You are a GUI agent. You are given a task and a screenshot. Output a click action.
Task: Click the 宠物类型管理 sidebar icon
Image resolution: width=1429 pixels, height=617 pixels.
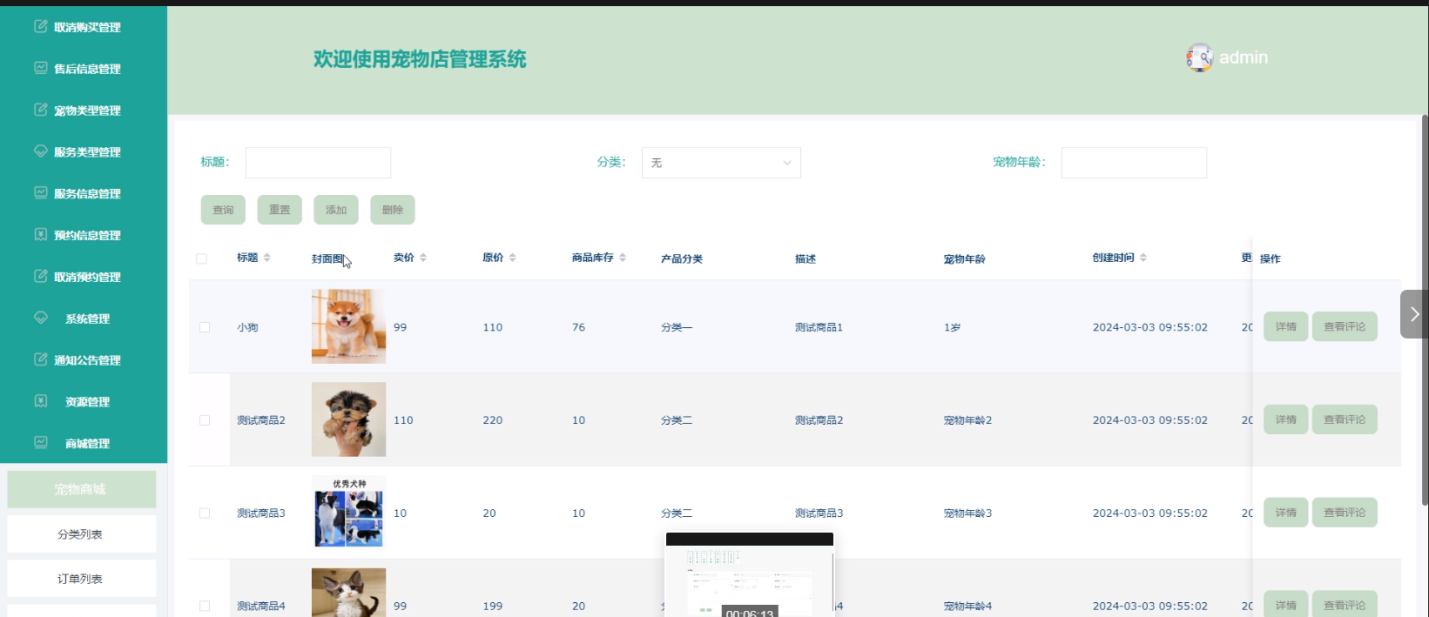point(41,110)
